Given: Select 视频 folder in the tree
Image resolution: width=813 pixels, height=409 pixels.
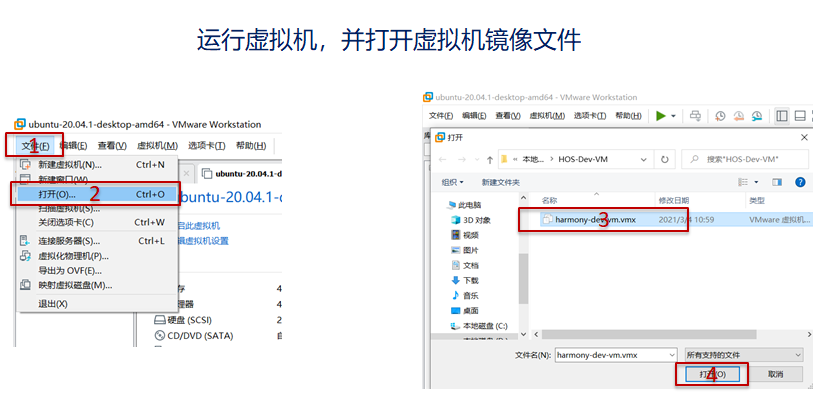Looking at the screenshot, I should click(x=465, y=235).
